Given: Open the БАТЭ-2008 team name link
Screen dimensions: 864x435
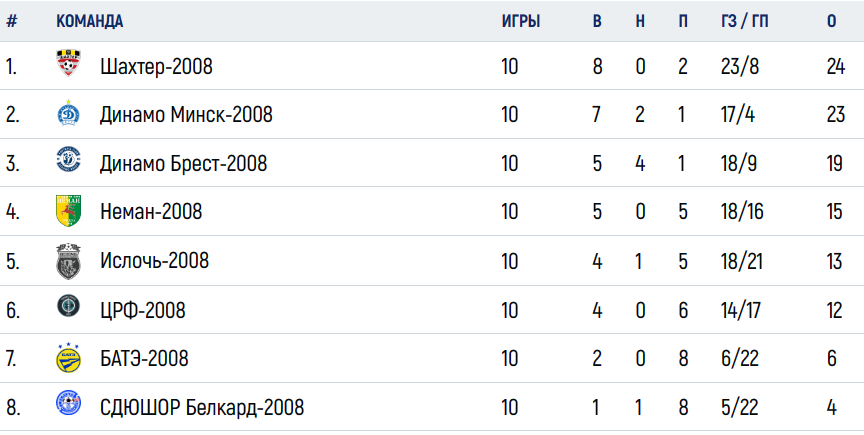Looking at the screenshot, I should (144, 358).
